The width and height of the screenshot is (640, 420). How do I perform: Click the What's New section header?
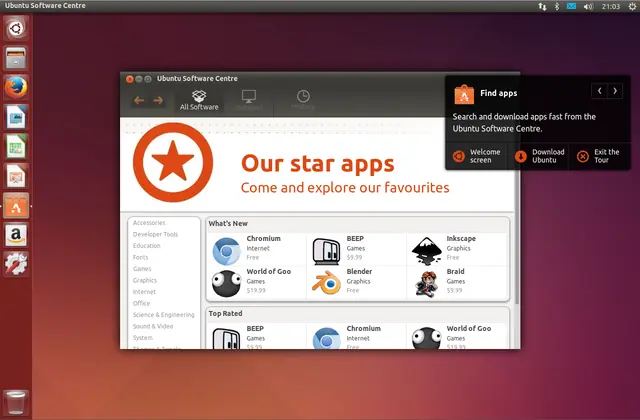[228, 223]
